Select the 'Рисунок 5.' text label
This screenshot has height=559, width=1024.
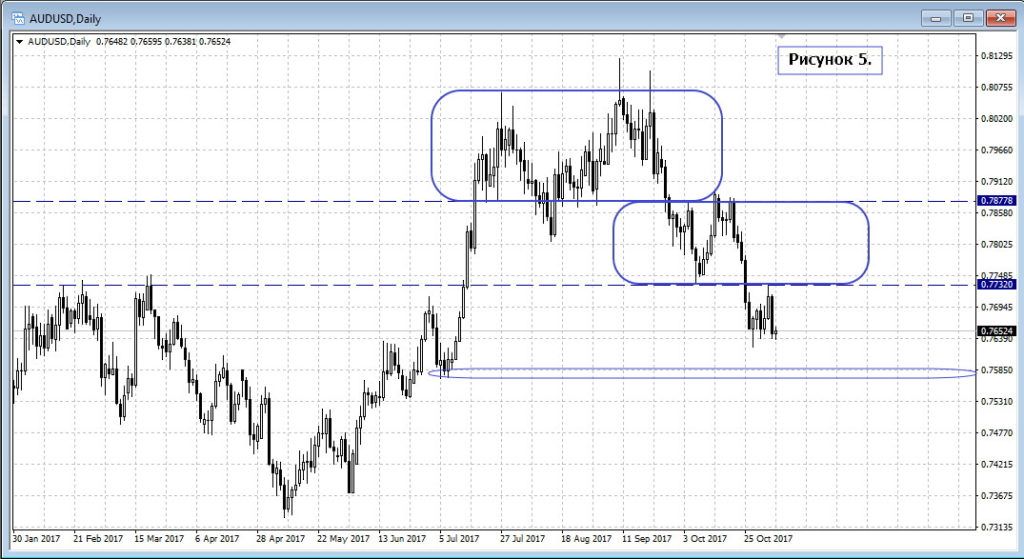829,60
